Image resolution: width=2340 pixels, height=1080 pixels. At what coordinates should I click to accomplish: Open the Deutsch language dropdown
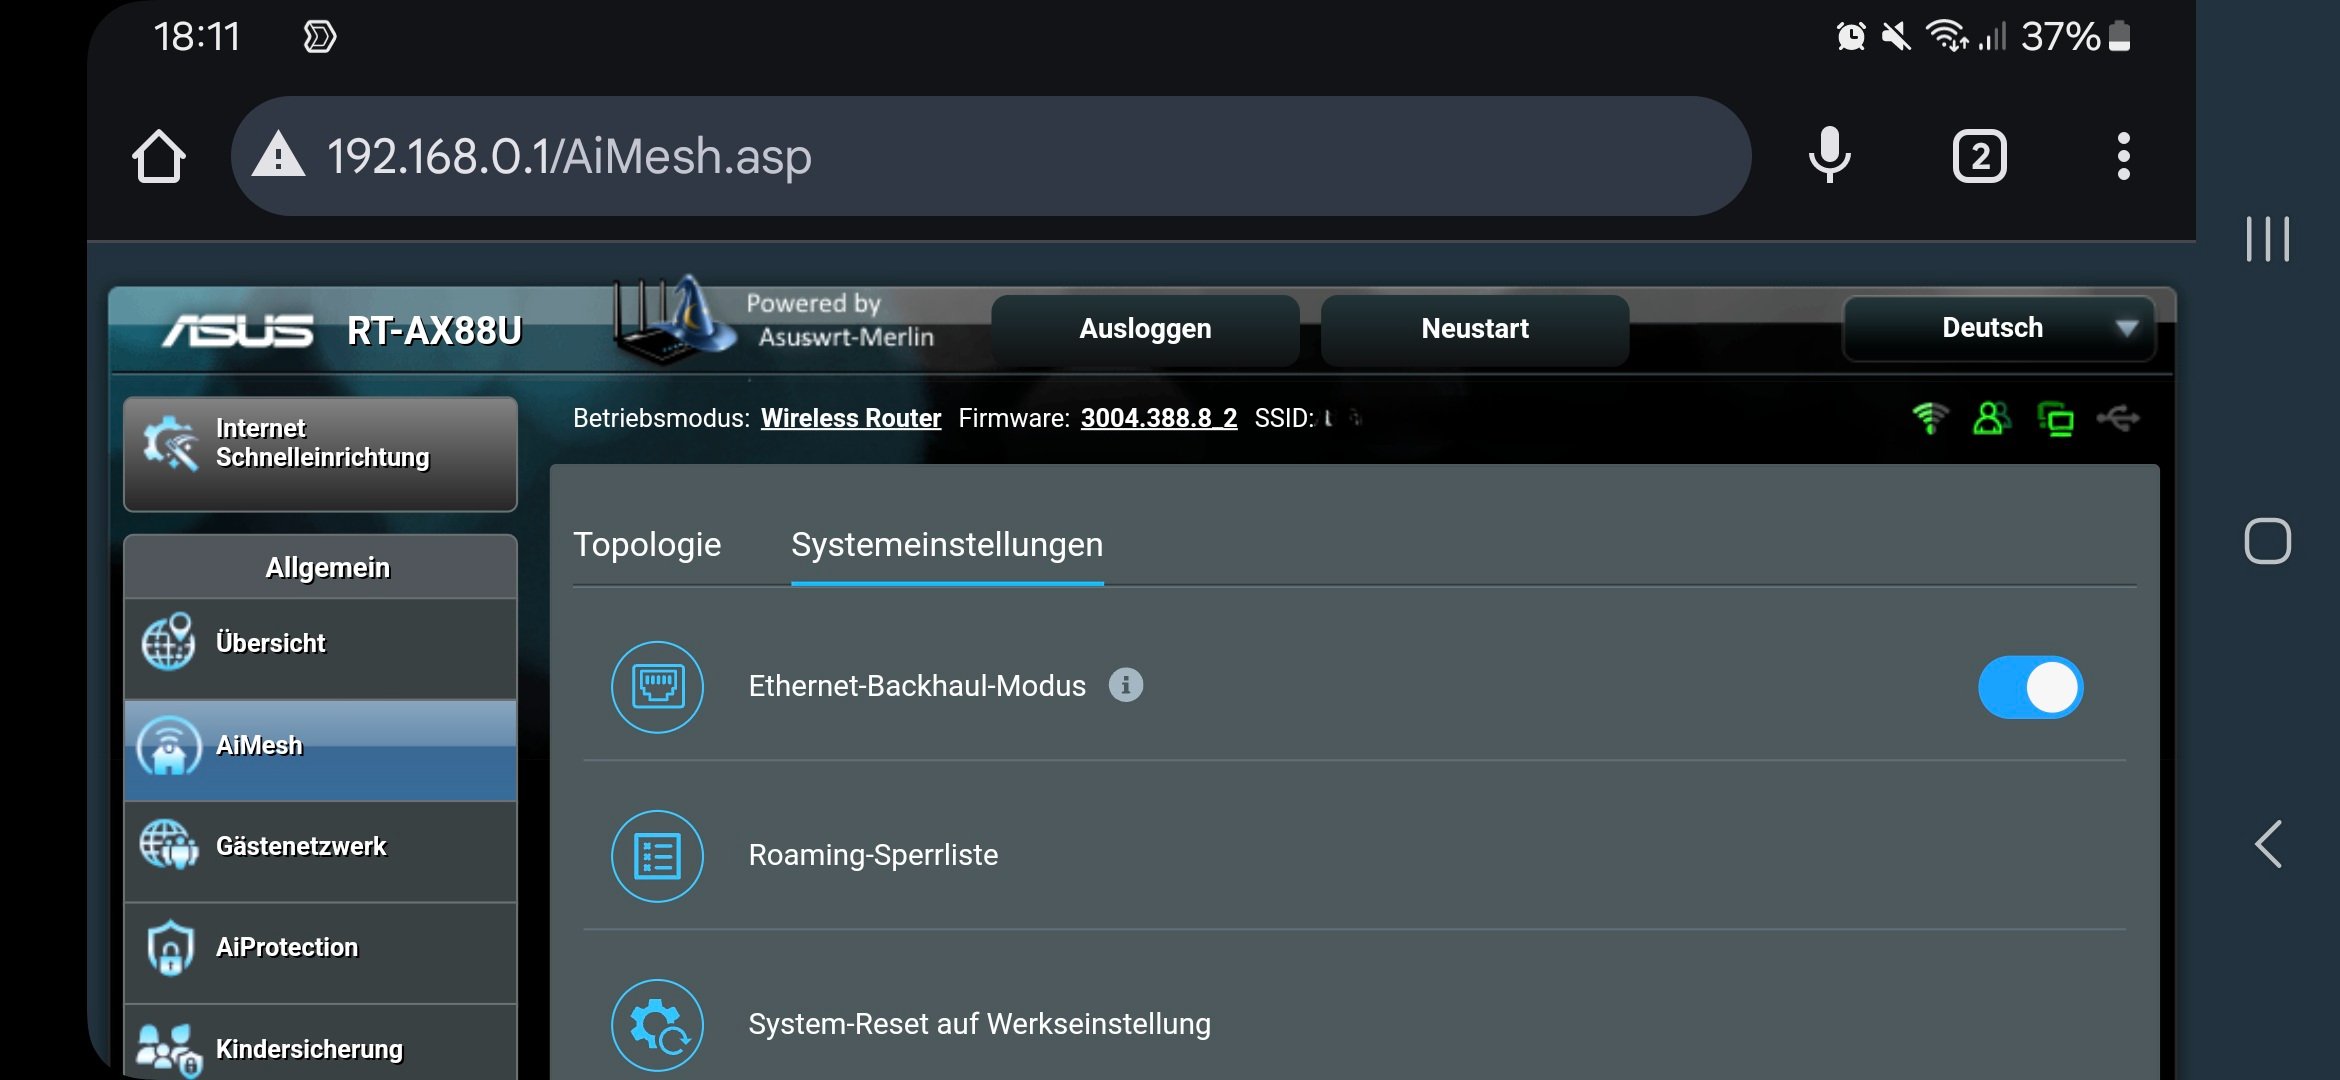(1998, 328)
